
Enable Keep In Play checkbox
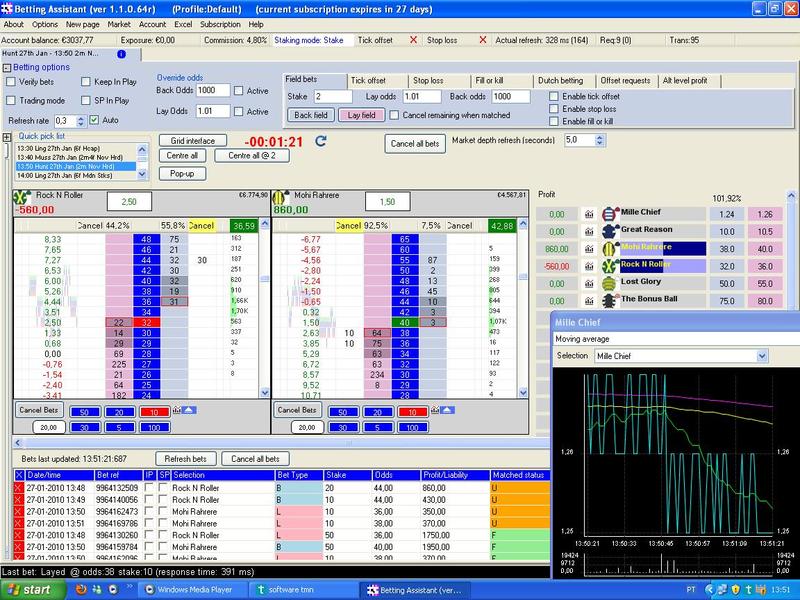click(x=86, y=82)
